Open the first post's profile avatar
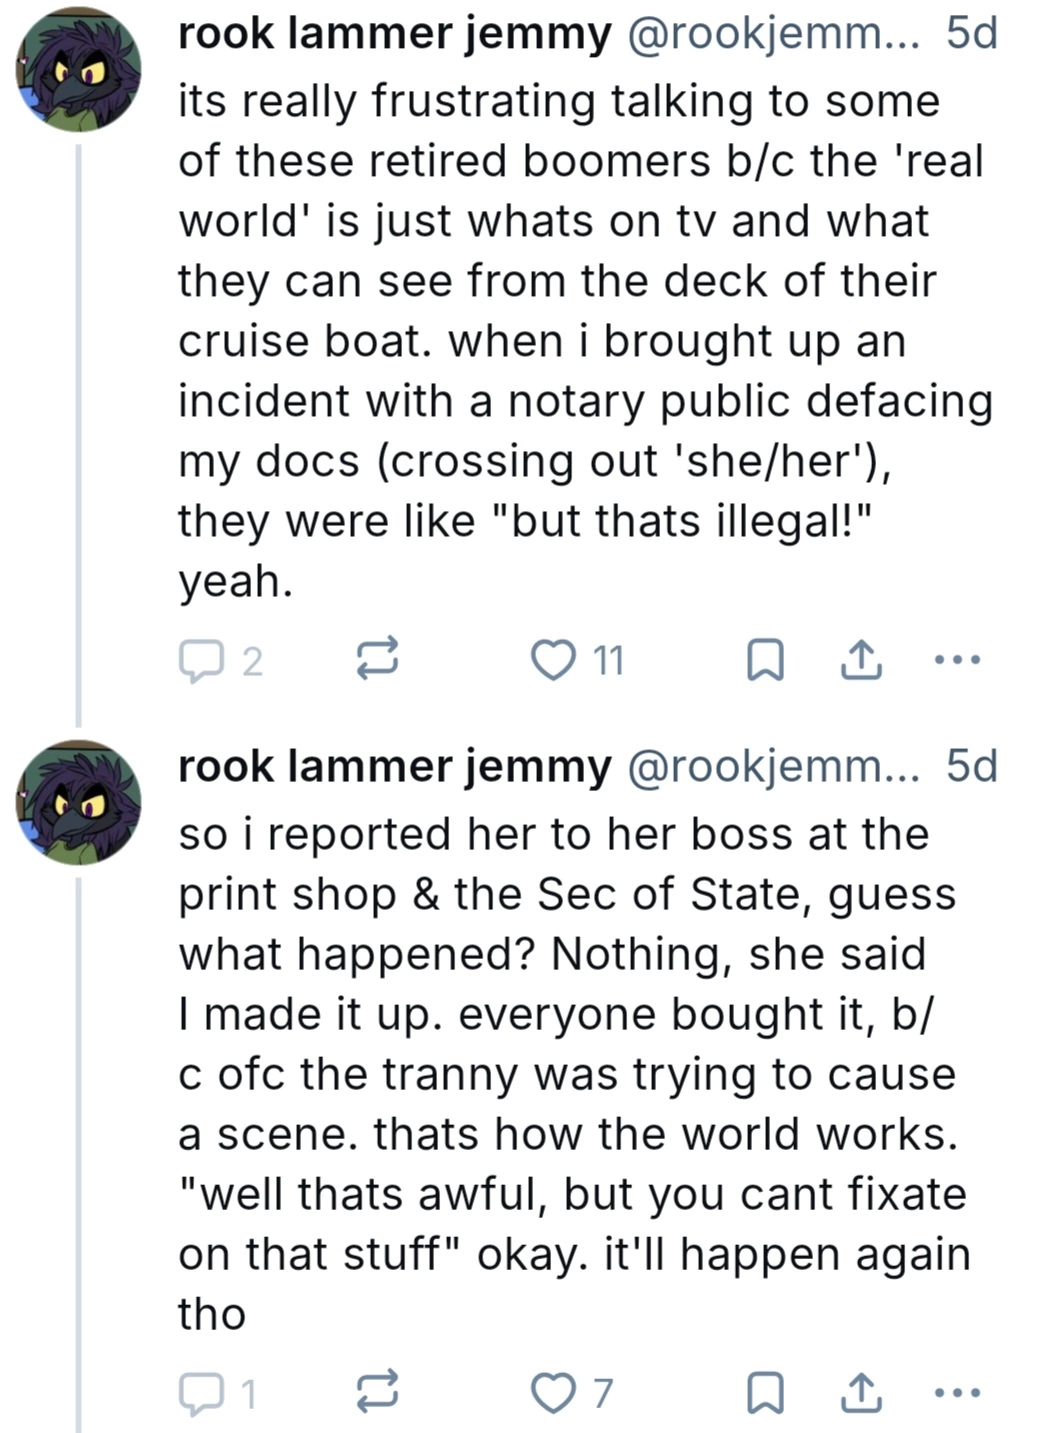The height and width of the screenshot is (1433, 1044). pyautogui.click(x=79, y=70)
